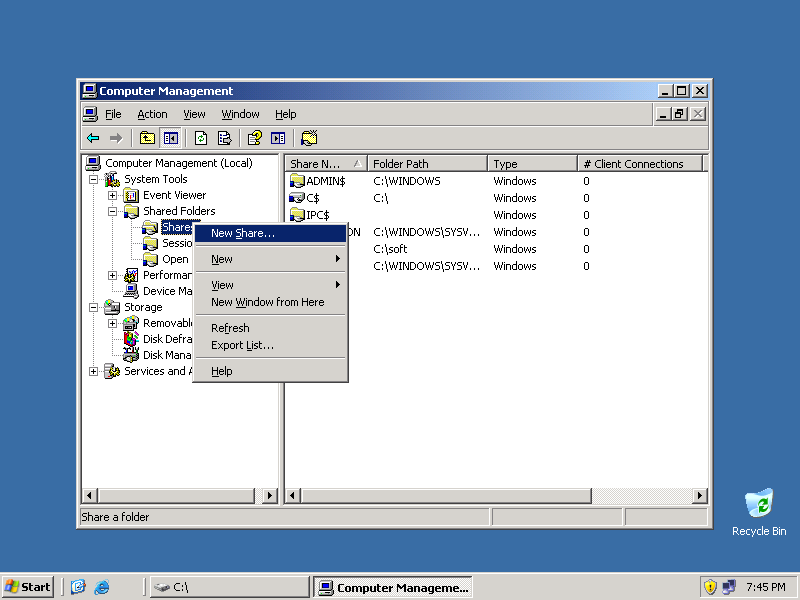
Task: Expand the Removable Storage node
Action: coord(112,323)
